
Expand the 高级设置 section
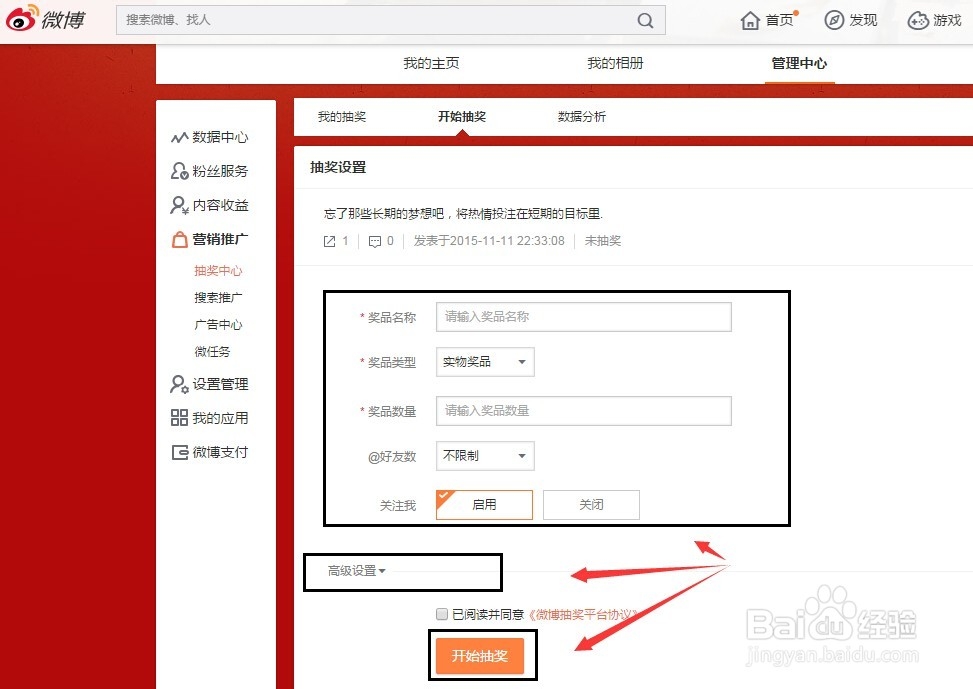click(x=357, y=570)
